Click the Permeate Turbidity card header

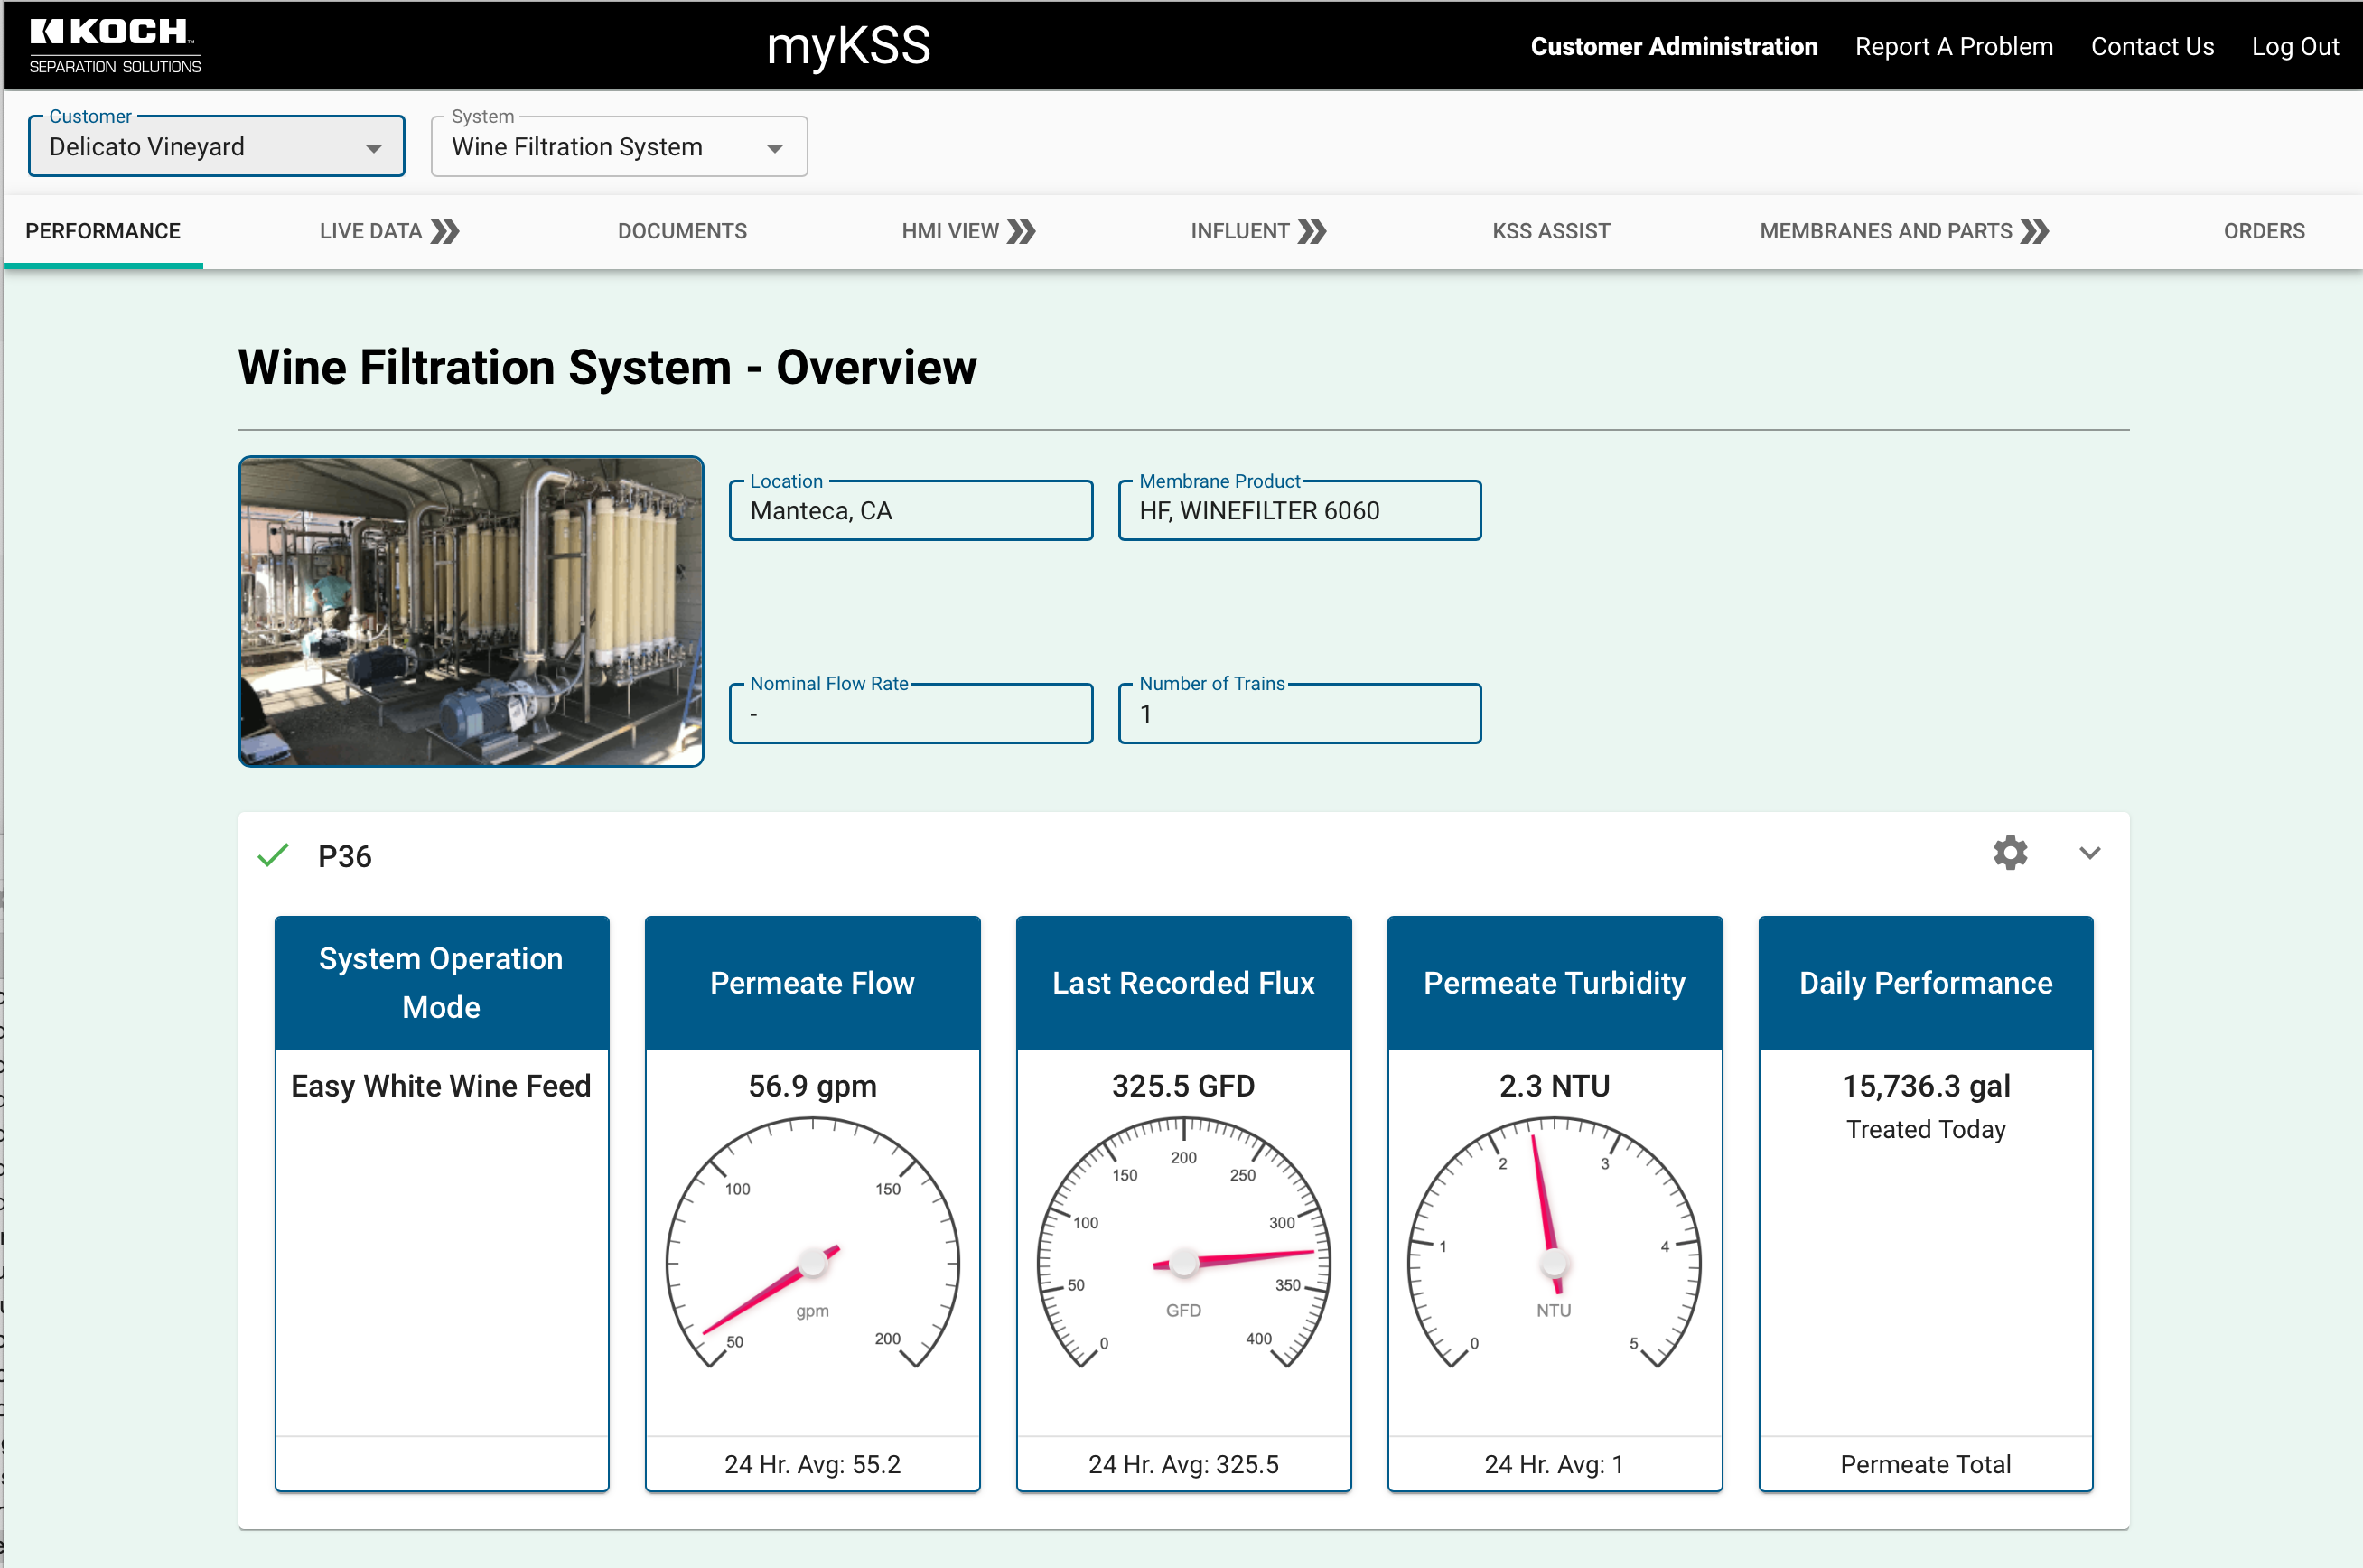tap(1554, 982)
